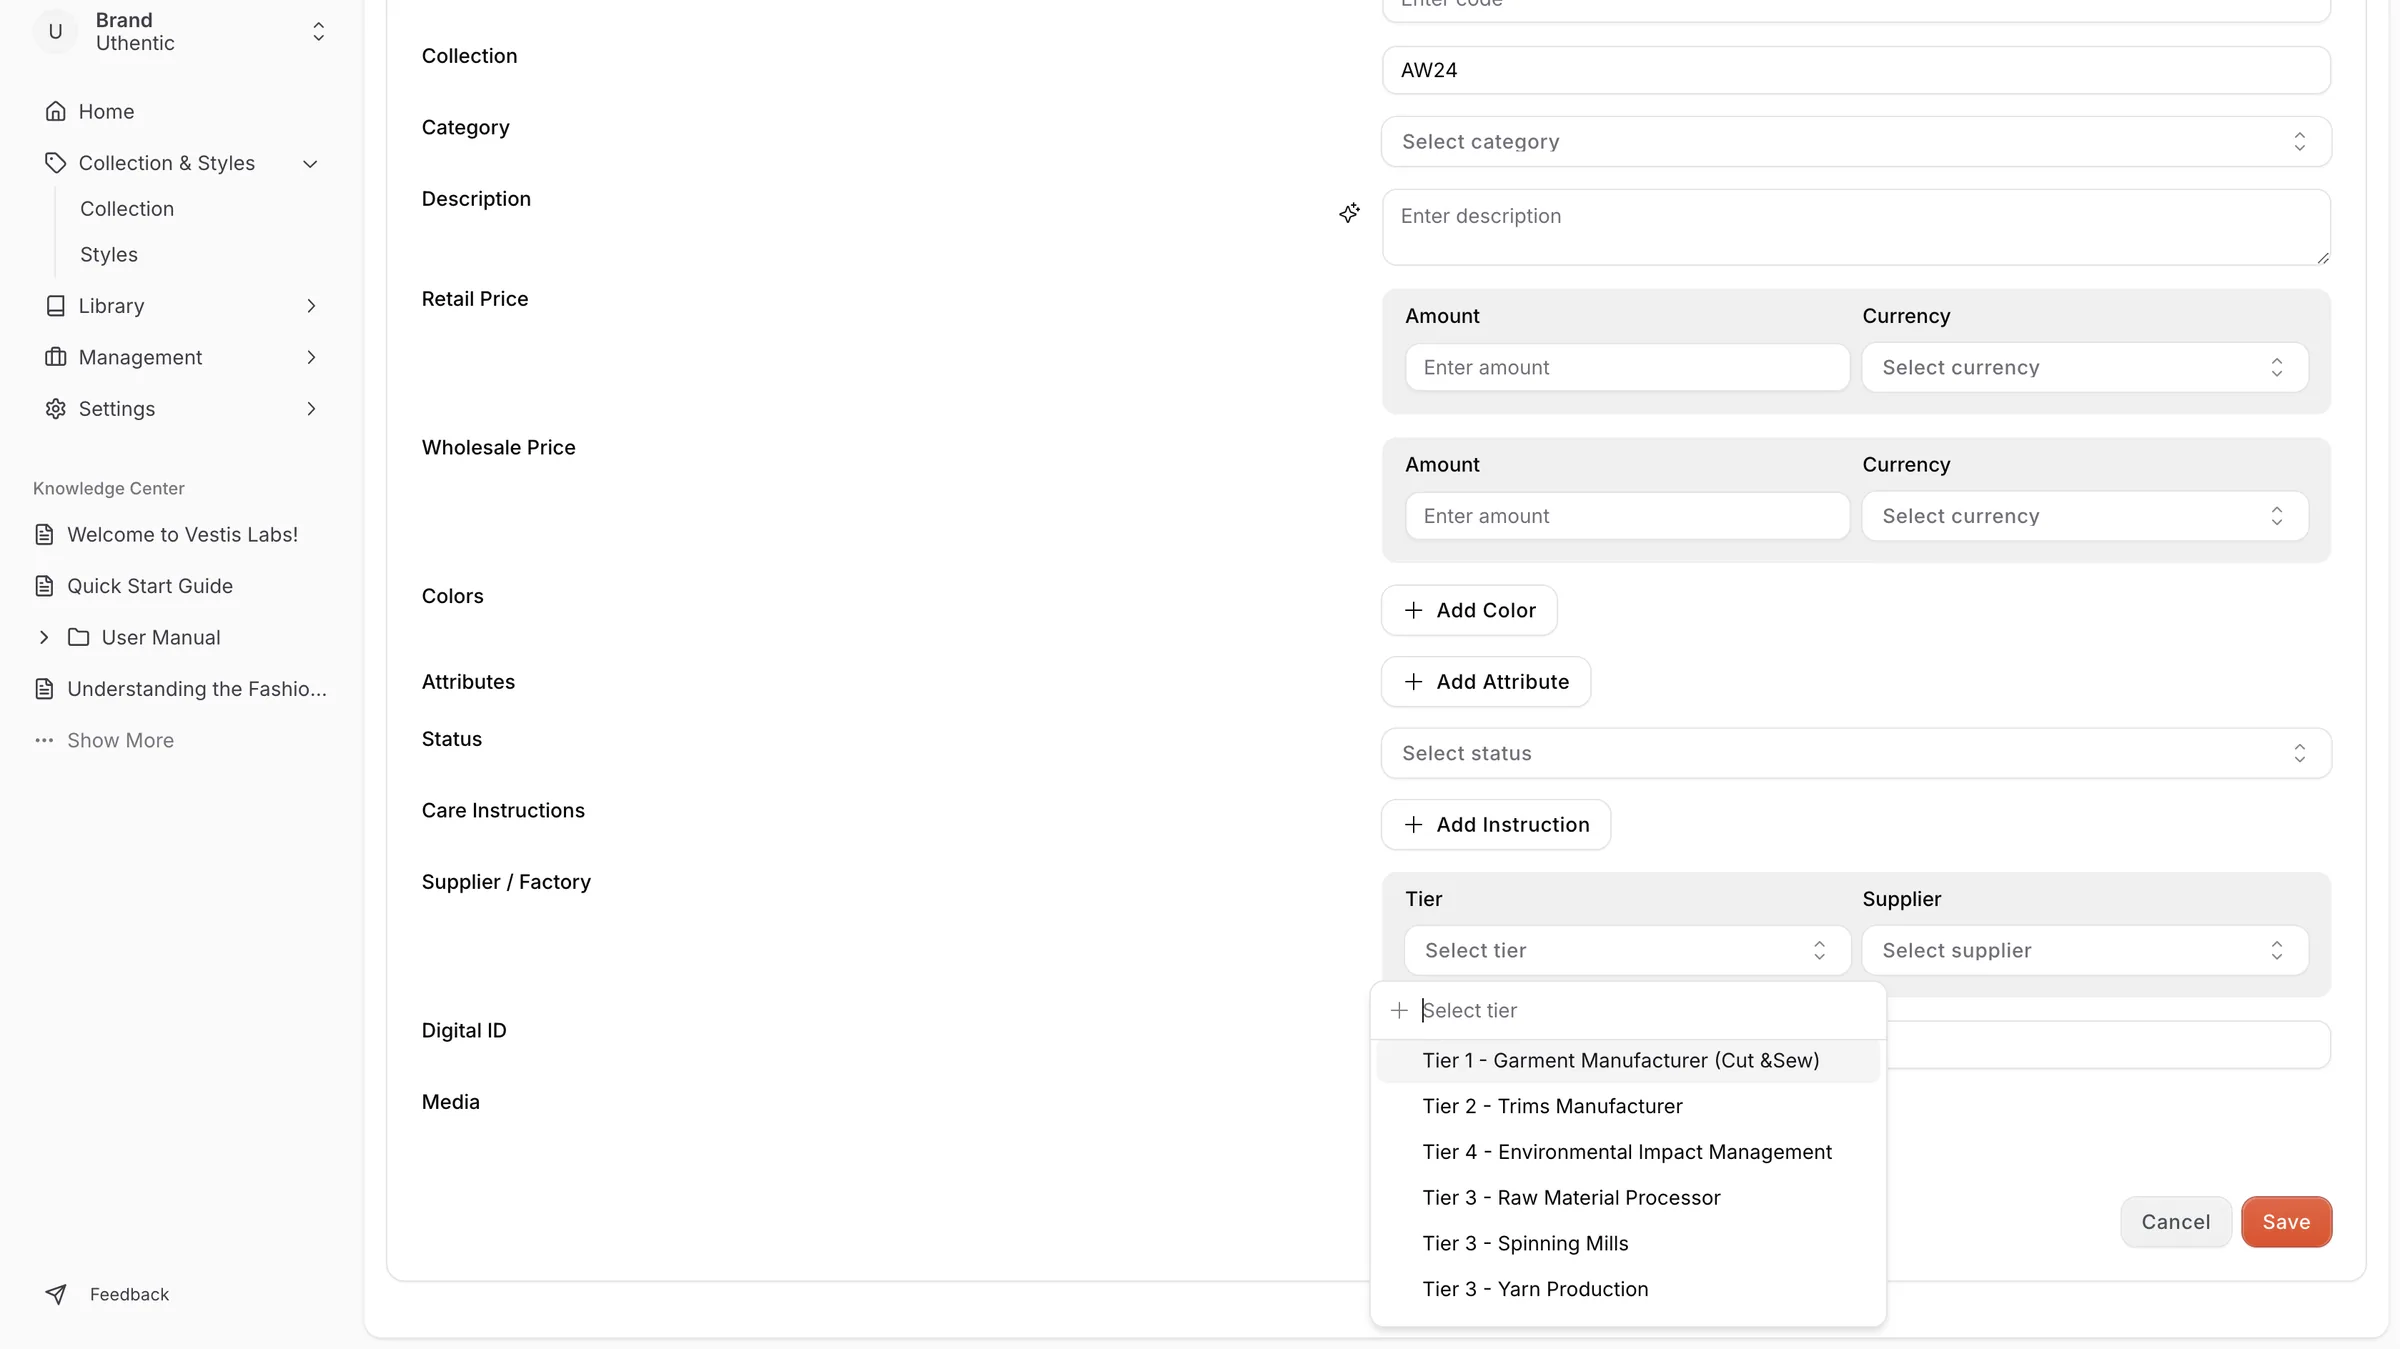
Task: Click the User Manual folder icon
Action: coord(79,638)
